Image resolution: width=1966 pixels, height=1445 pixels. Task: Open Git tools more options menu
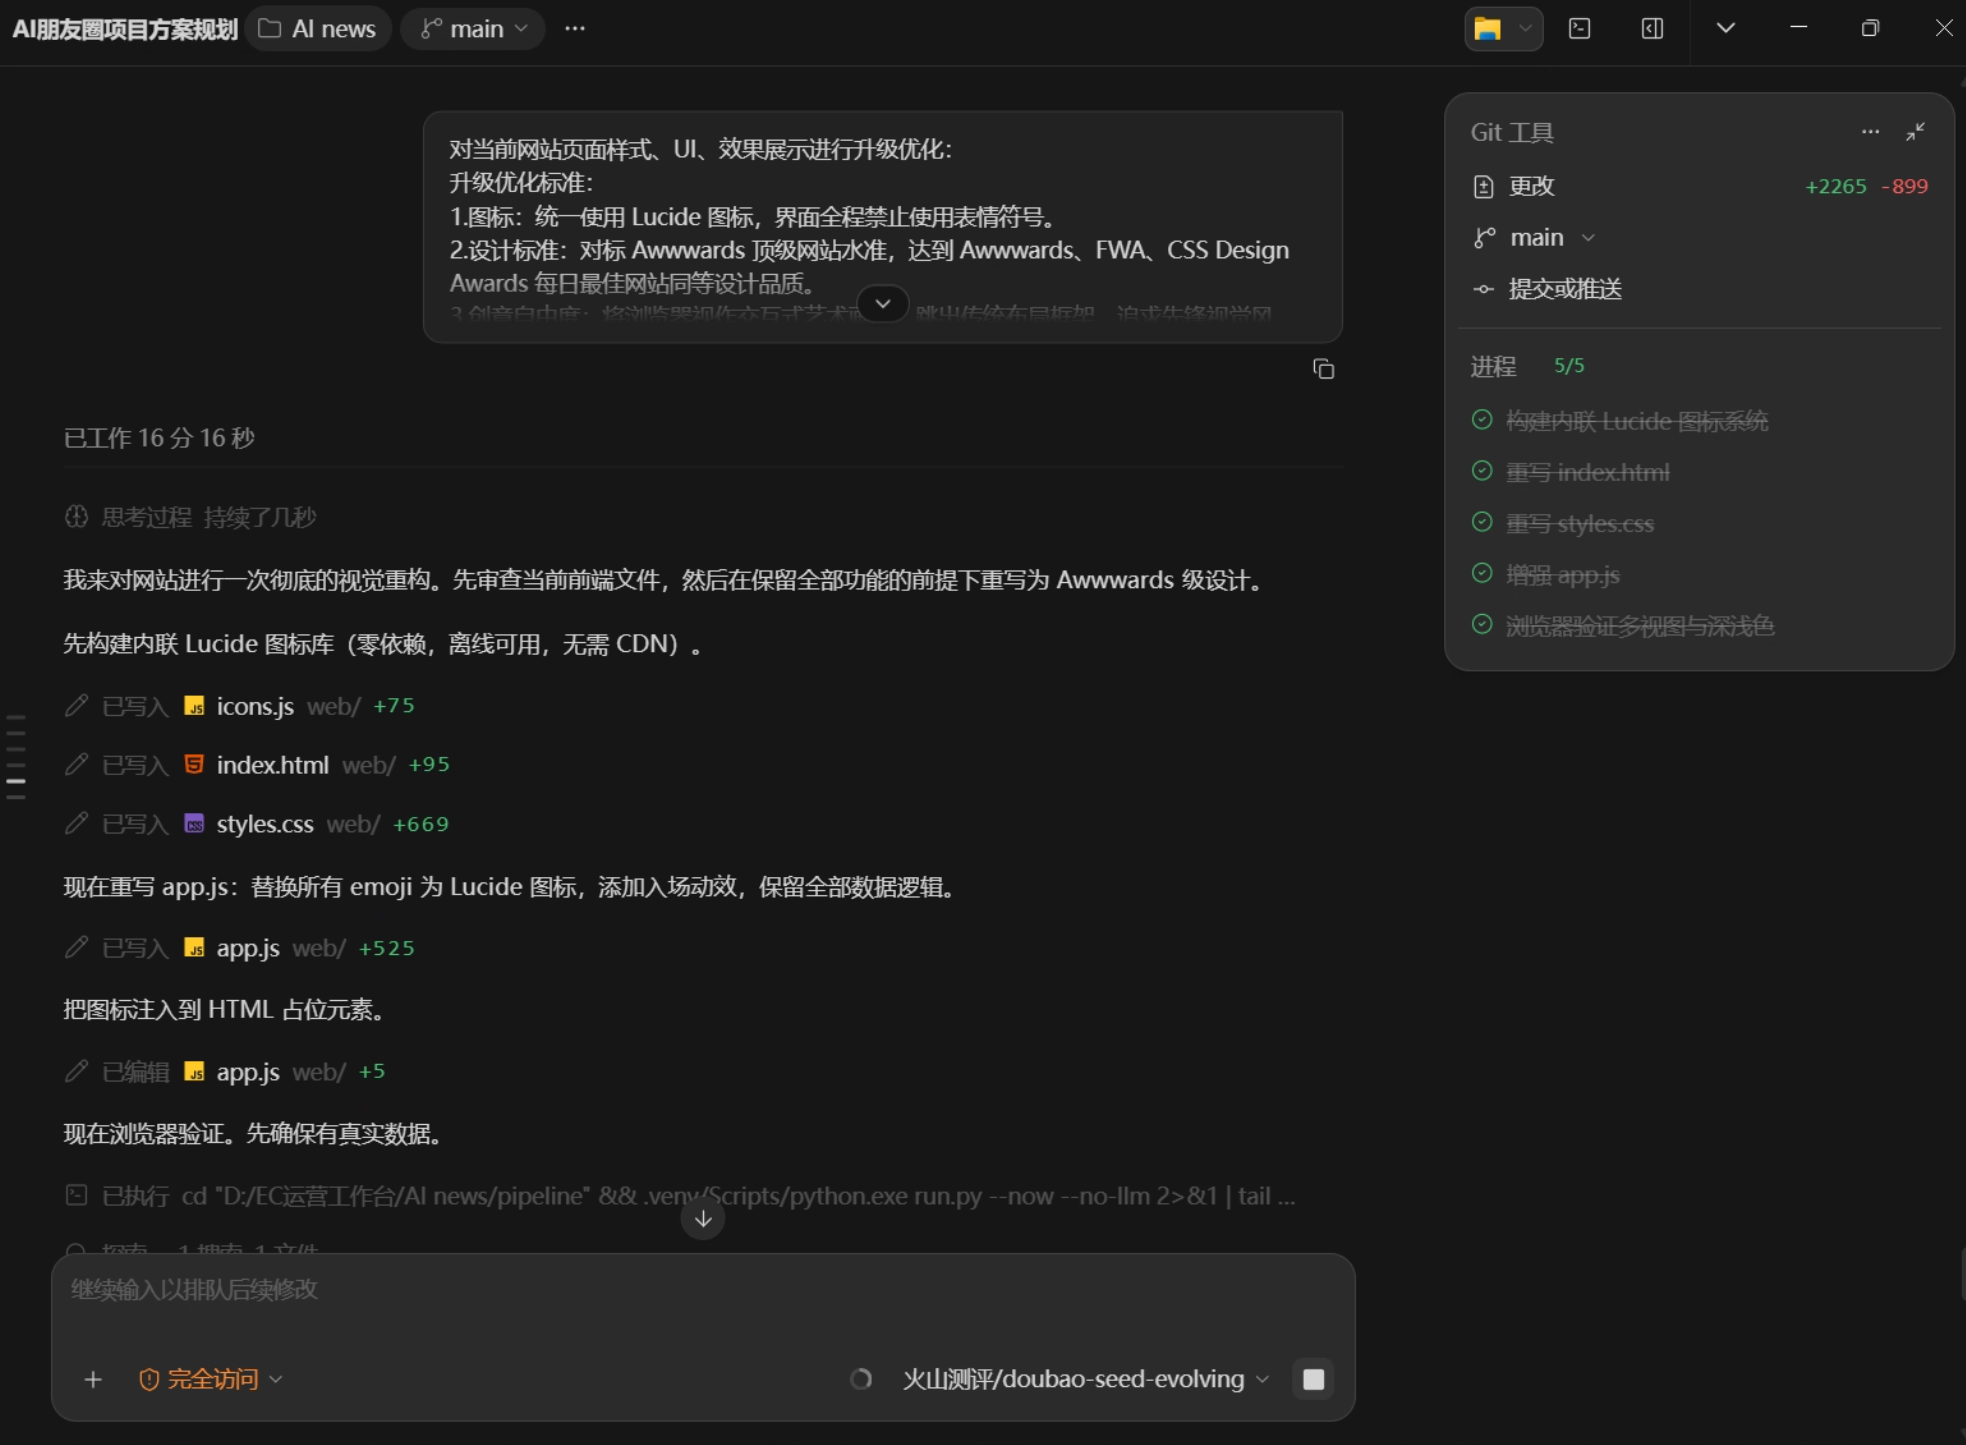pyautogui.click(x=1870, y=132)
